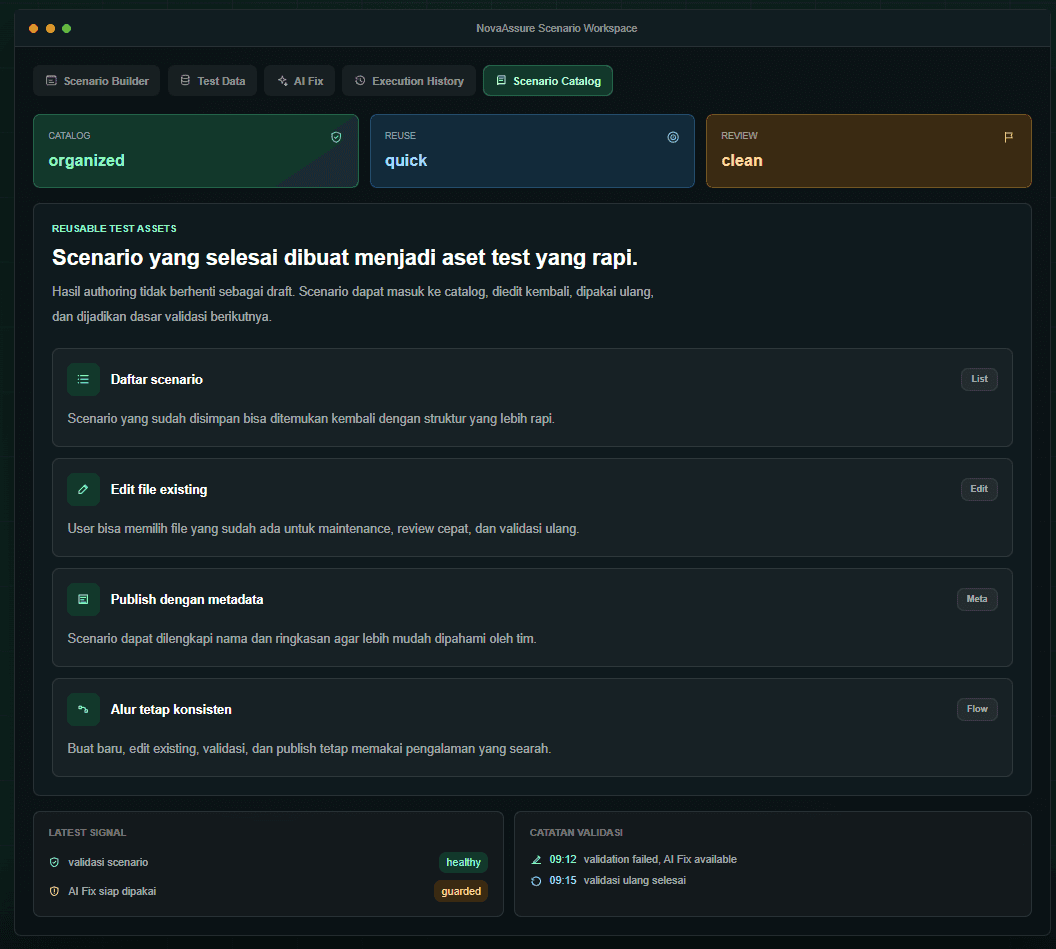This screenshot has width=1056, height=949.
Task: Open the Review clean card
Action: (x=869, y=151)
